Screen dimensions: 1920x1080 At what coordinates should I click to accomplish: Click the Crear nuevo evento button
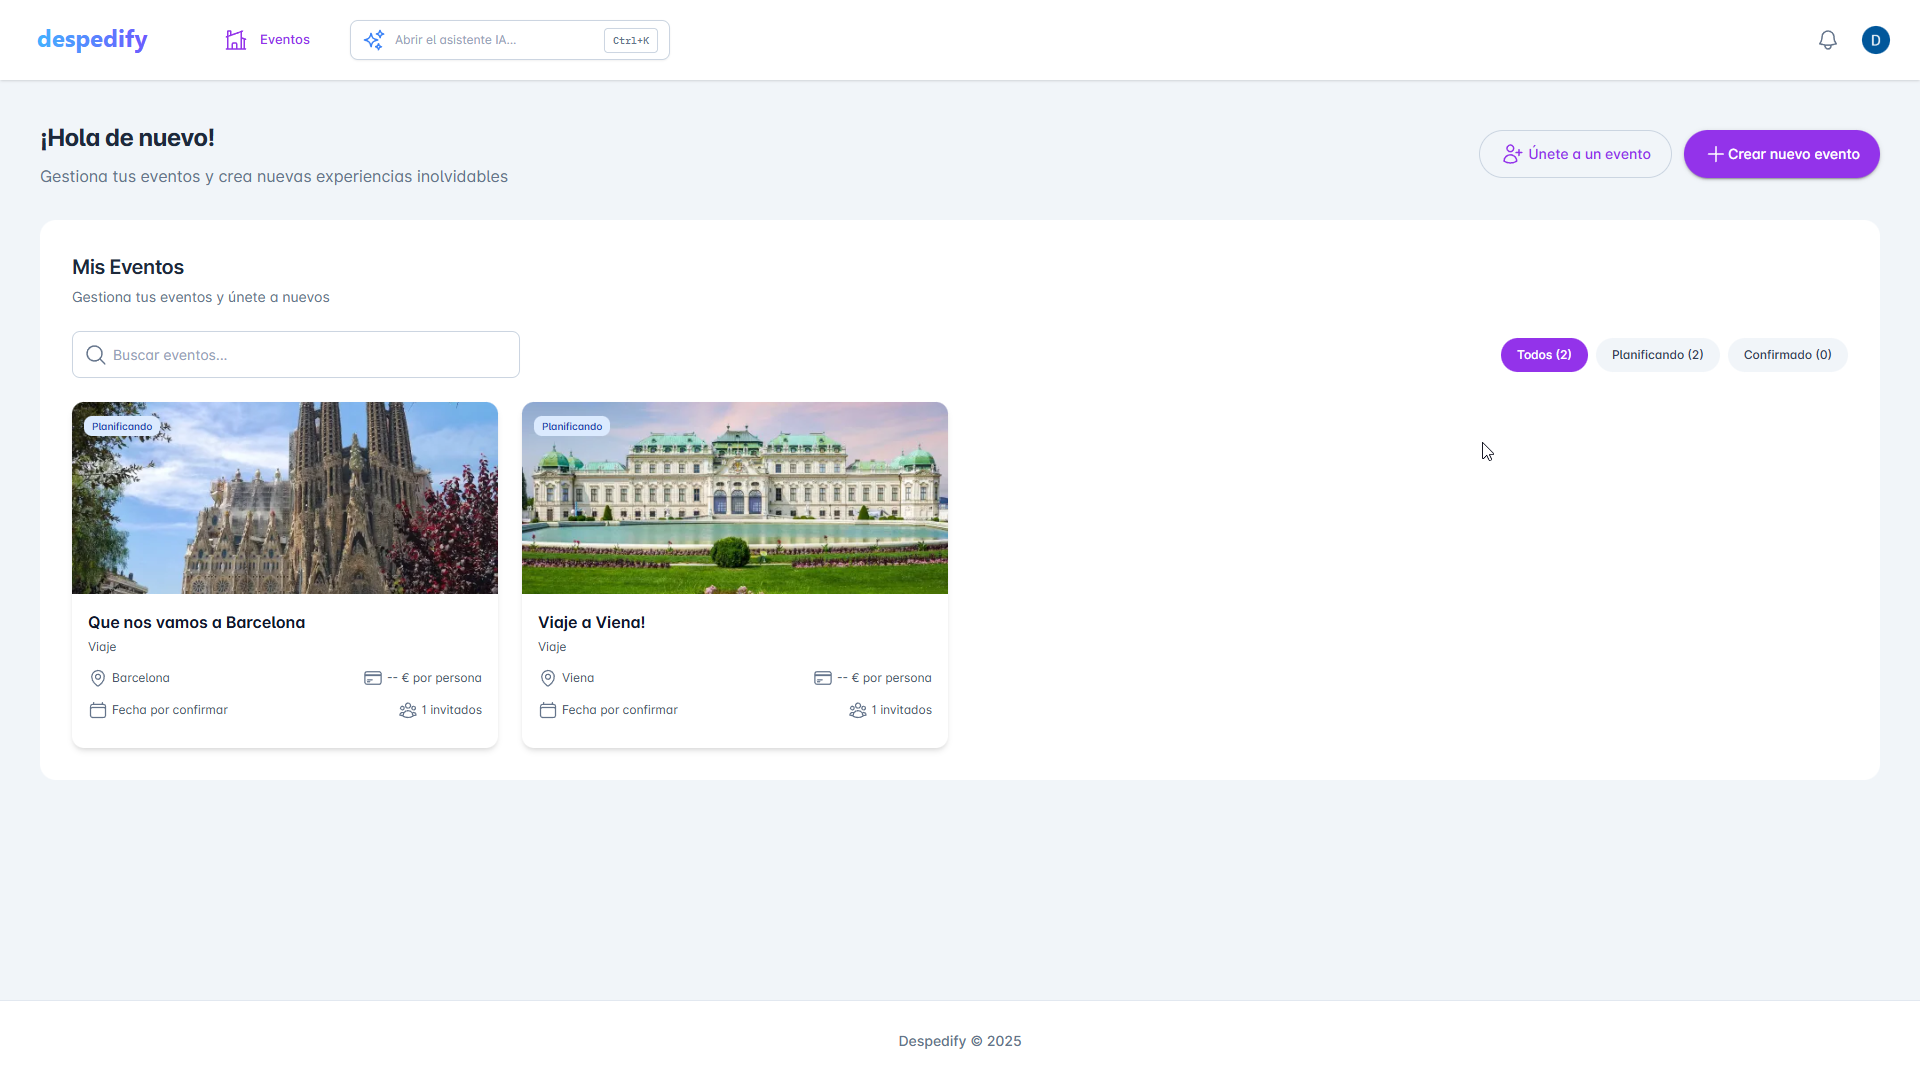[x=1781, y=154]
